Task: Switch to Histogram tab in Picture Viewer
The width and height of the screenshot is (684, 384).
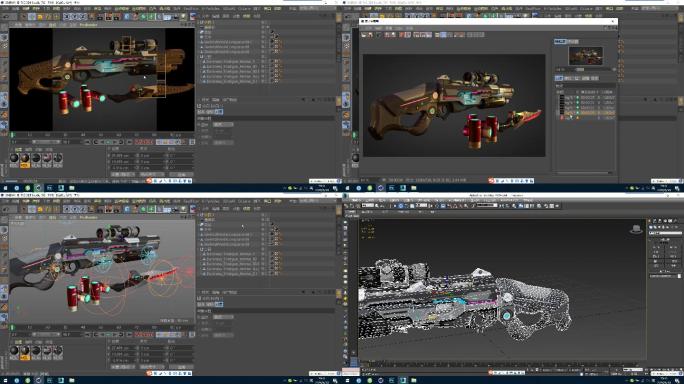Action: click(573, 41)
